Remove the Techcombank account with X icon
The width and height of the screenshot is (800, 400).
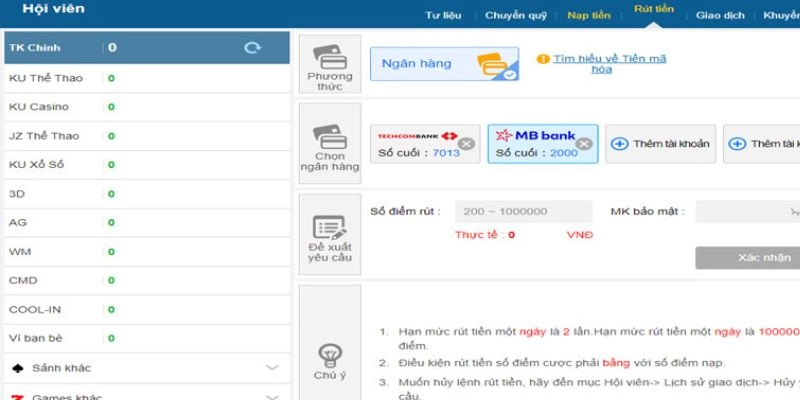coord(466,144)
